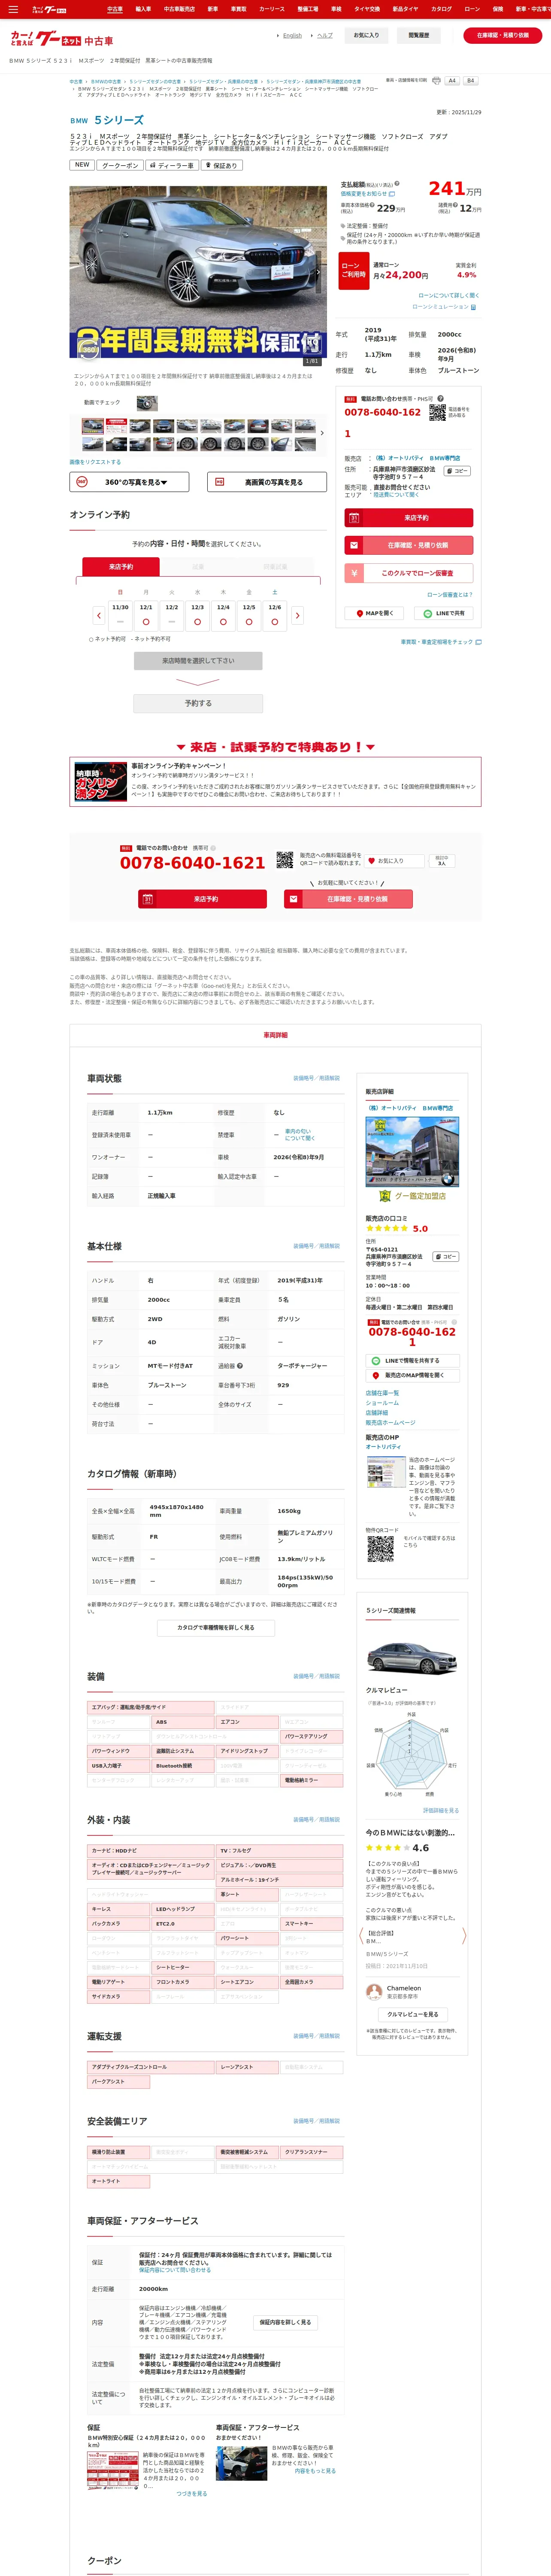
Task: Open the カーリース top menu
Action: (x=272, y=9)
